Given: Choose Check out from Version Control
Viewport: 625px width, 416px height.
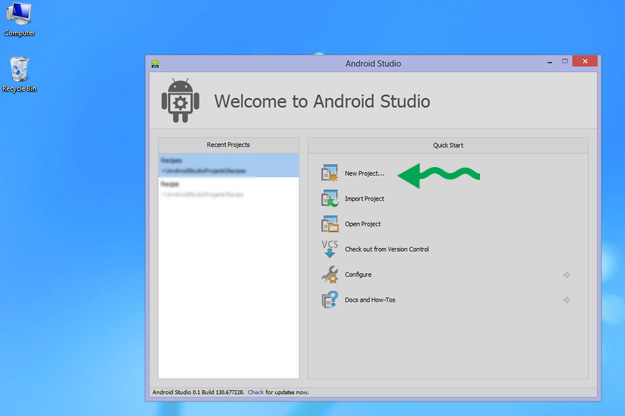Looking at the screenshot, I should (387, 249).
